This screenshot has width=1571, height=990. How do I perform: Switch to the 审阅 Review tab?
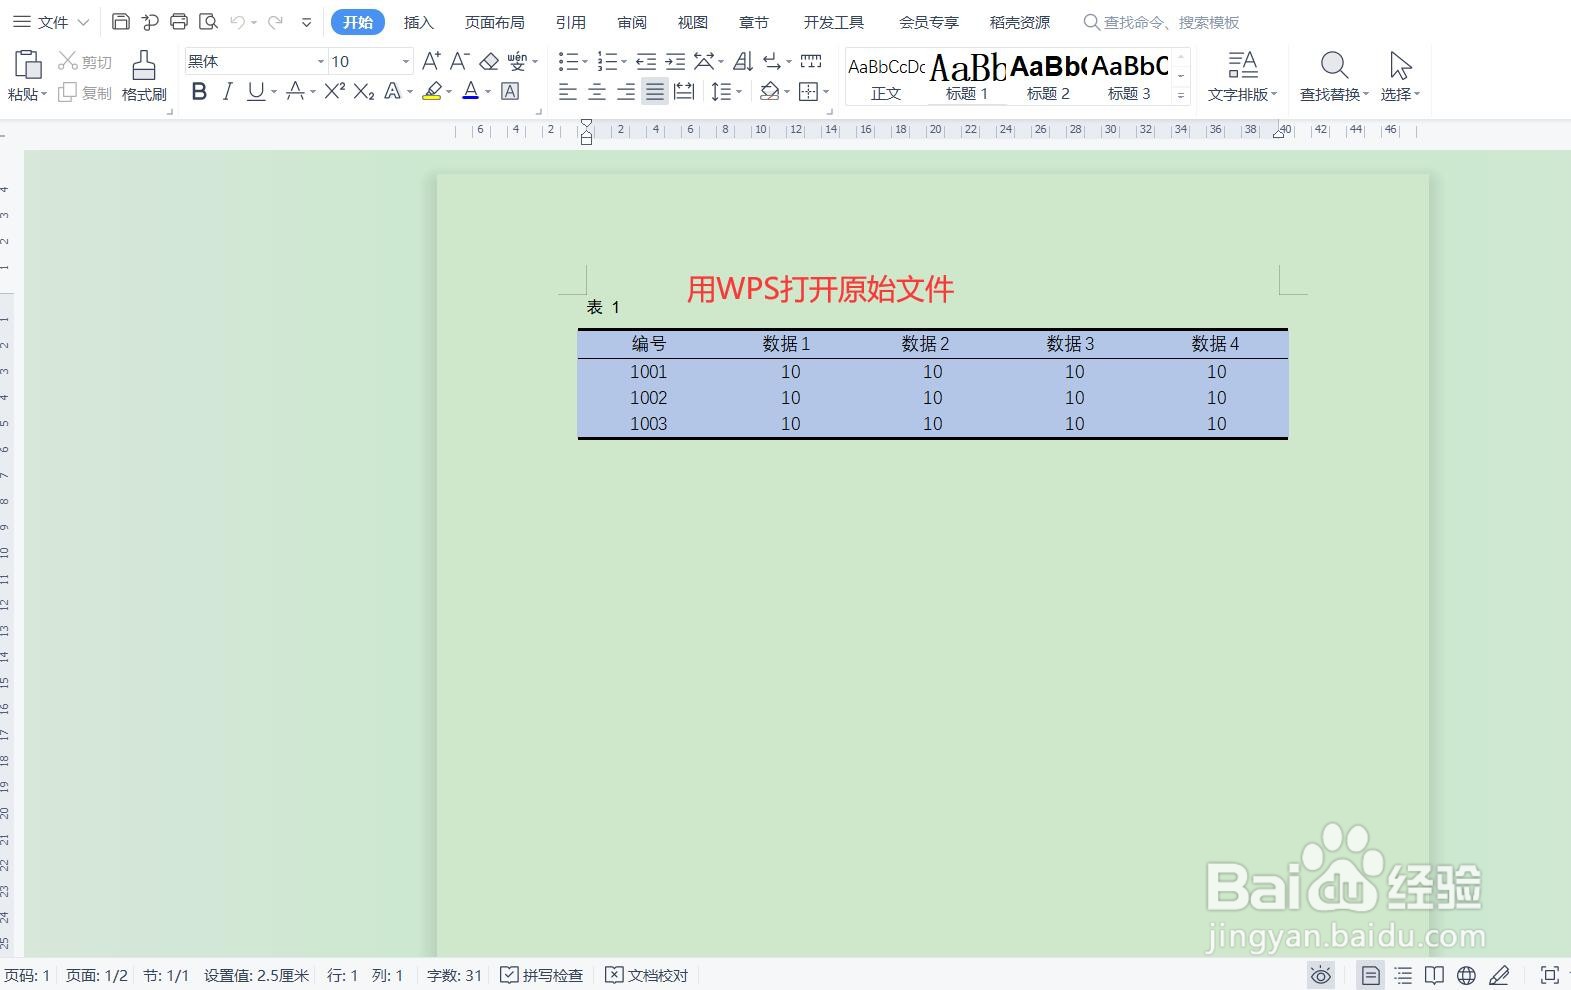point(632,22)
